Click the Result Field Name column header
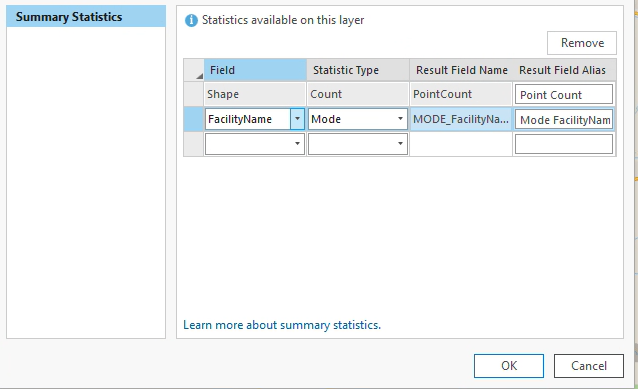 (x=461, y=70)
